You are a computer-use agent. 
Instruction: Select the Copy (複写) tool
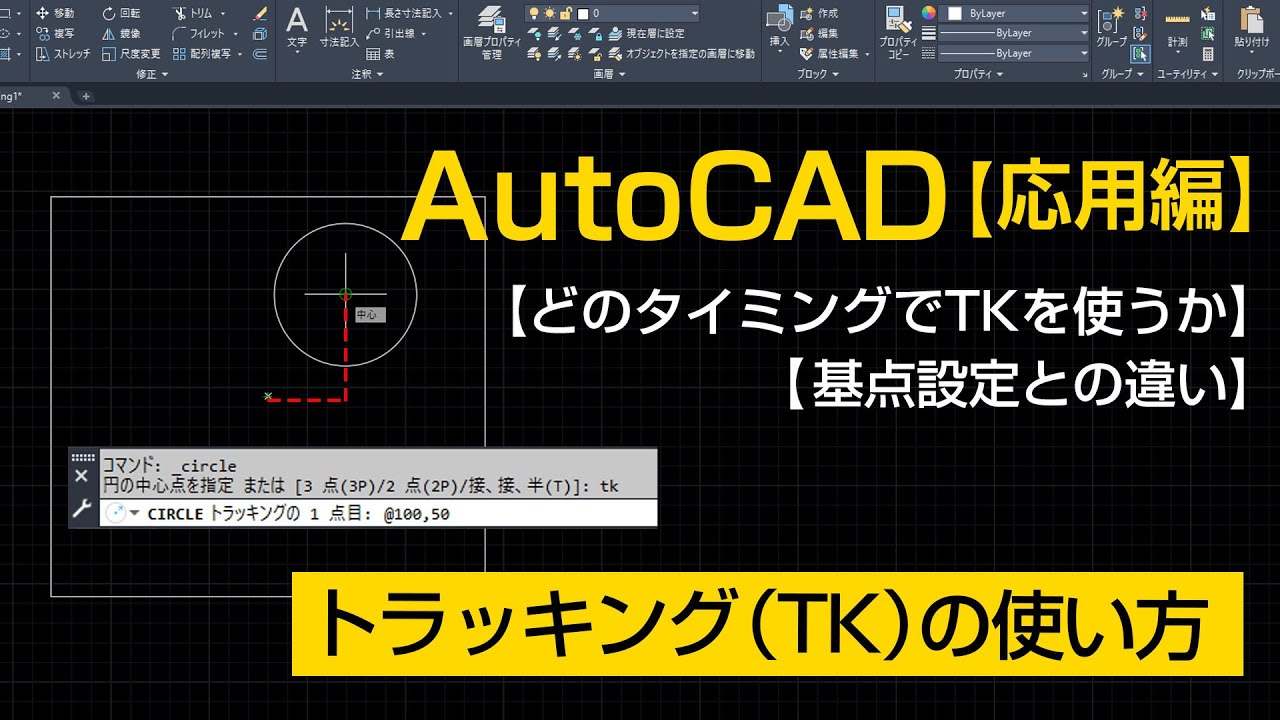click(55, 33)
